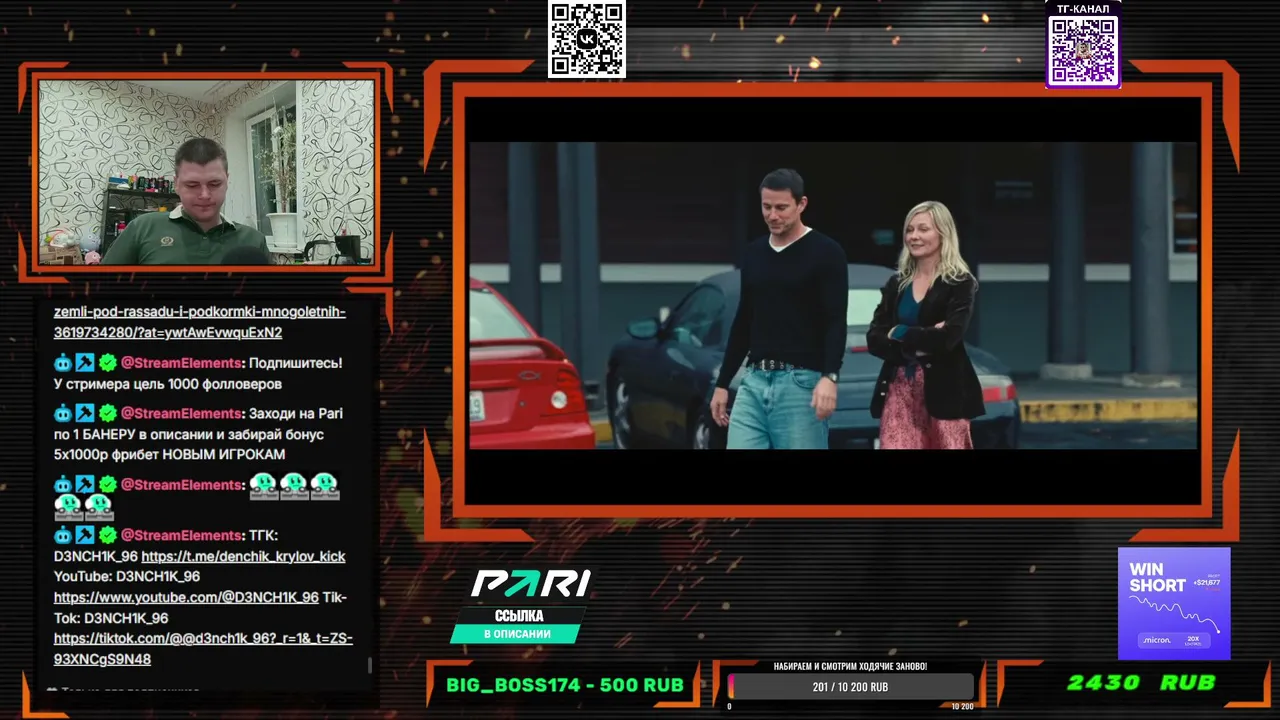Screen dimensions: 1280x720
Task: Click the moderator badge beside the 'Подпишитесь!' message
Action: coord(85,363)
